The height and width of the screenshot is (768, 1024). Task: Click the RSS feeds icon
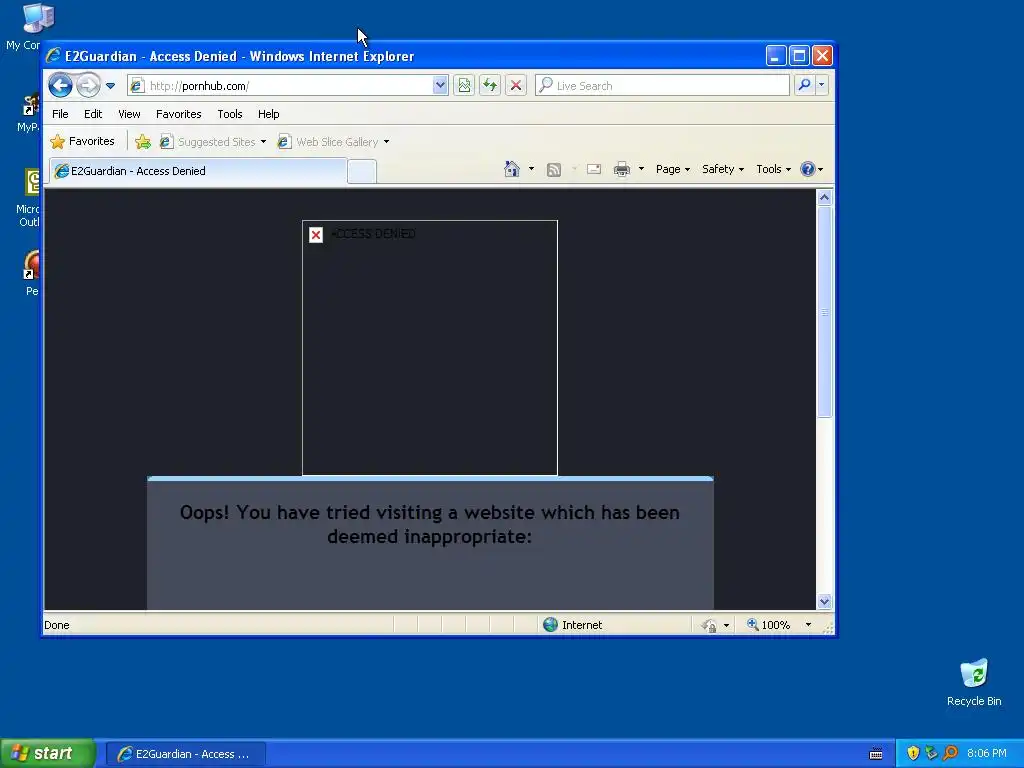[x=554, y=170]
